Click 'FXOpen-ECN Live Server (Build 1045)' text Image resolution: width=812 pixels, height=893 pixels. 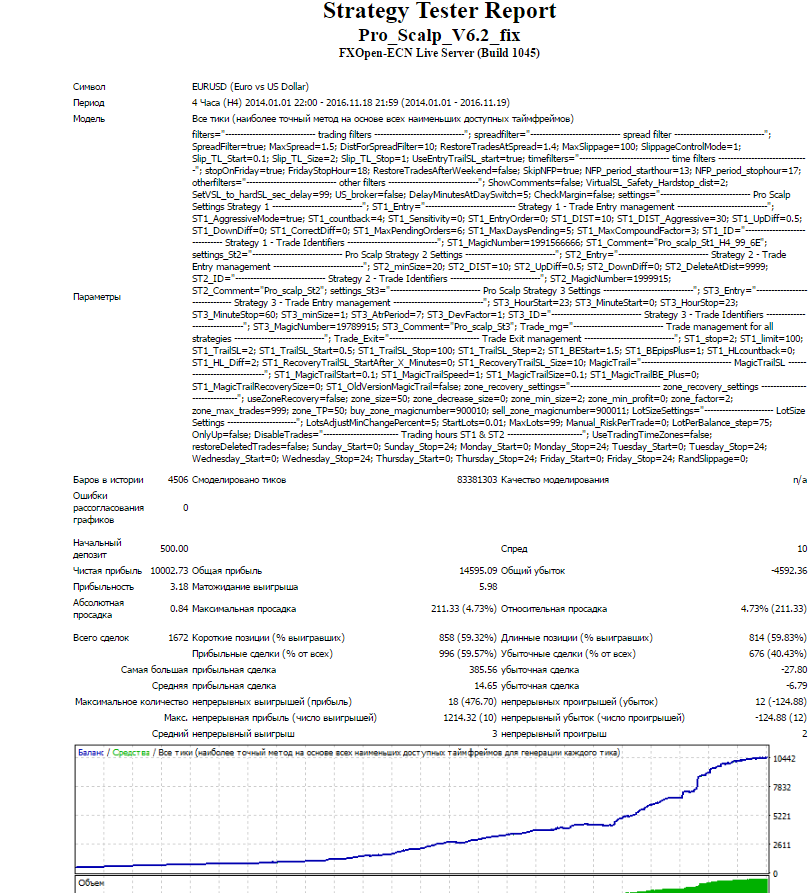439,53
